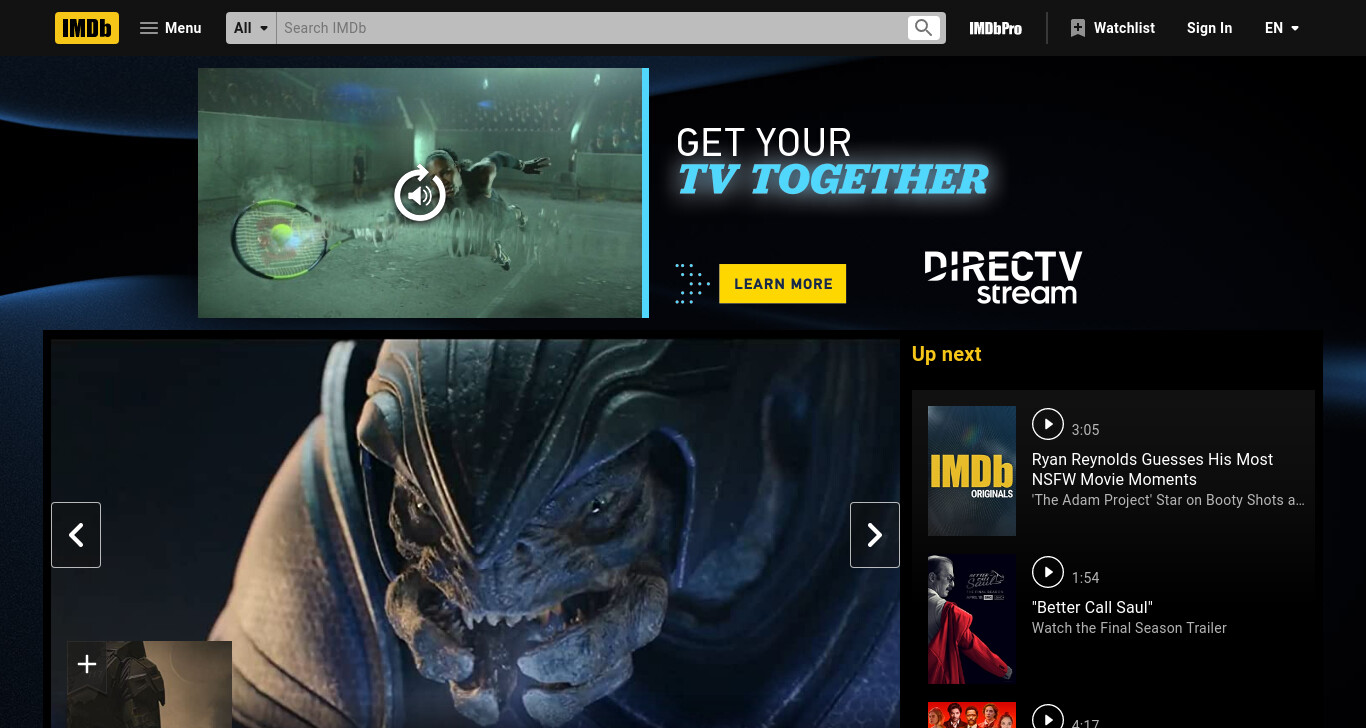The image size is (1366, 728).
Task: Open the IMDb Originals thumbnail
Action: 972,471
